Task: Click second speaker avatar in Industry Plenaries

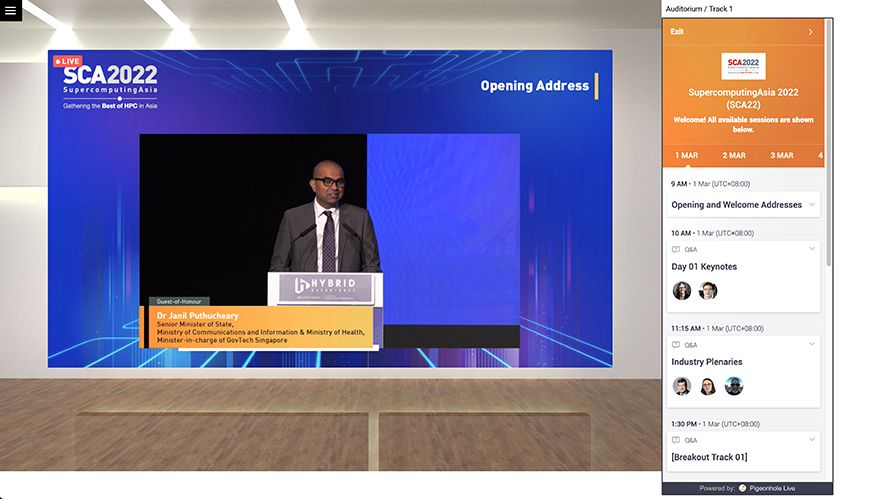Action: [708, 386]
